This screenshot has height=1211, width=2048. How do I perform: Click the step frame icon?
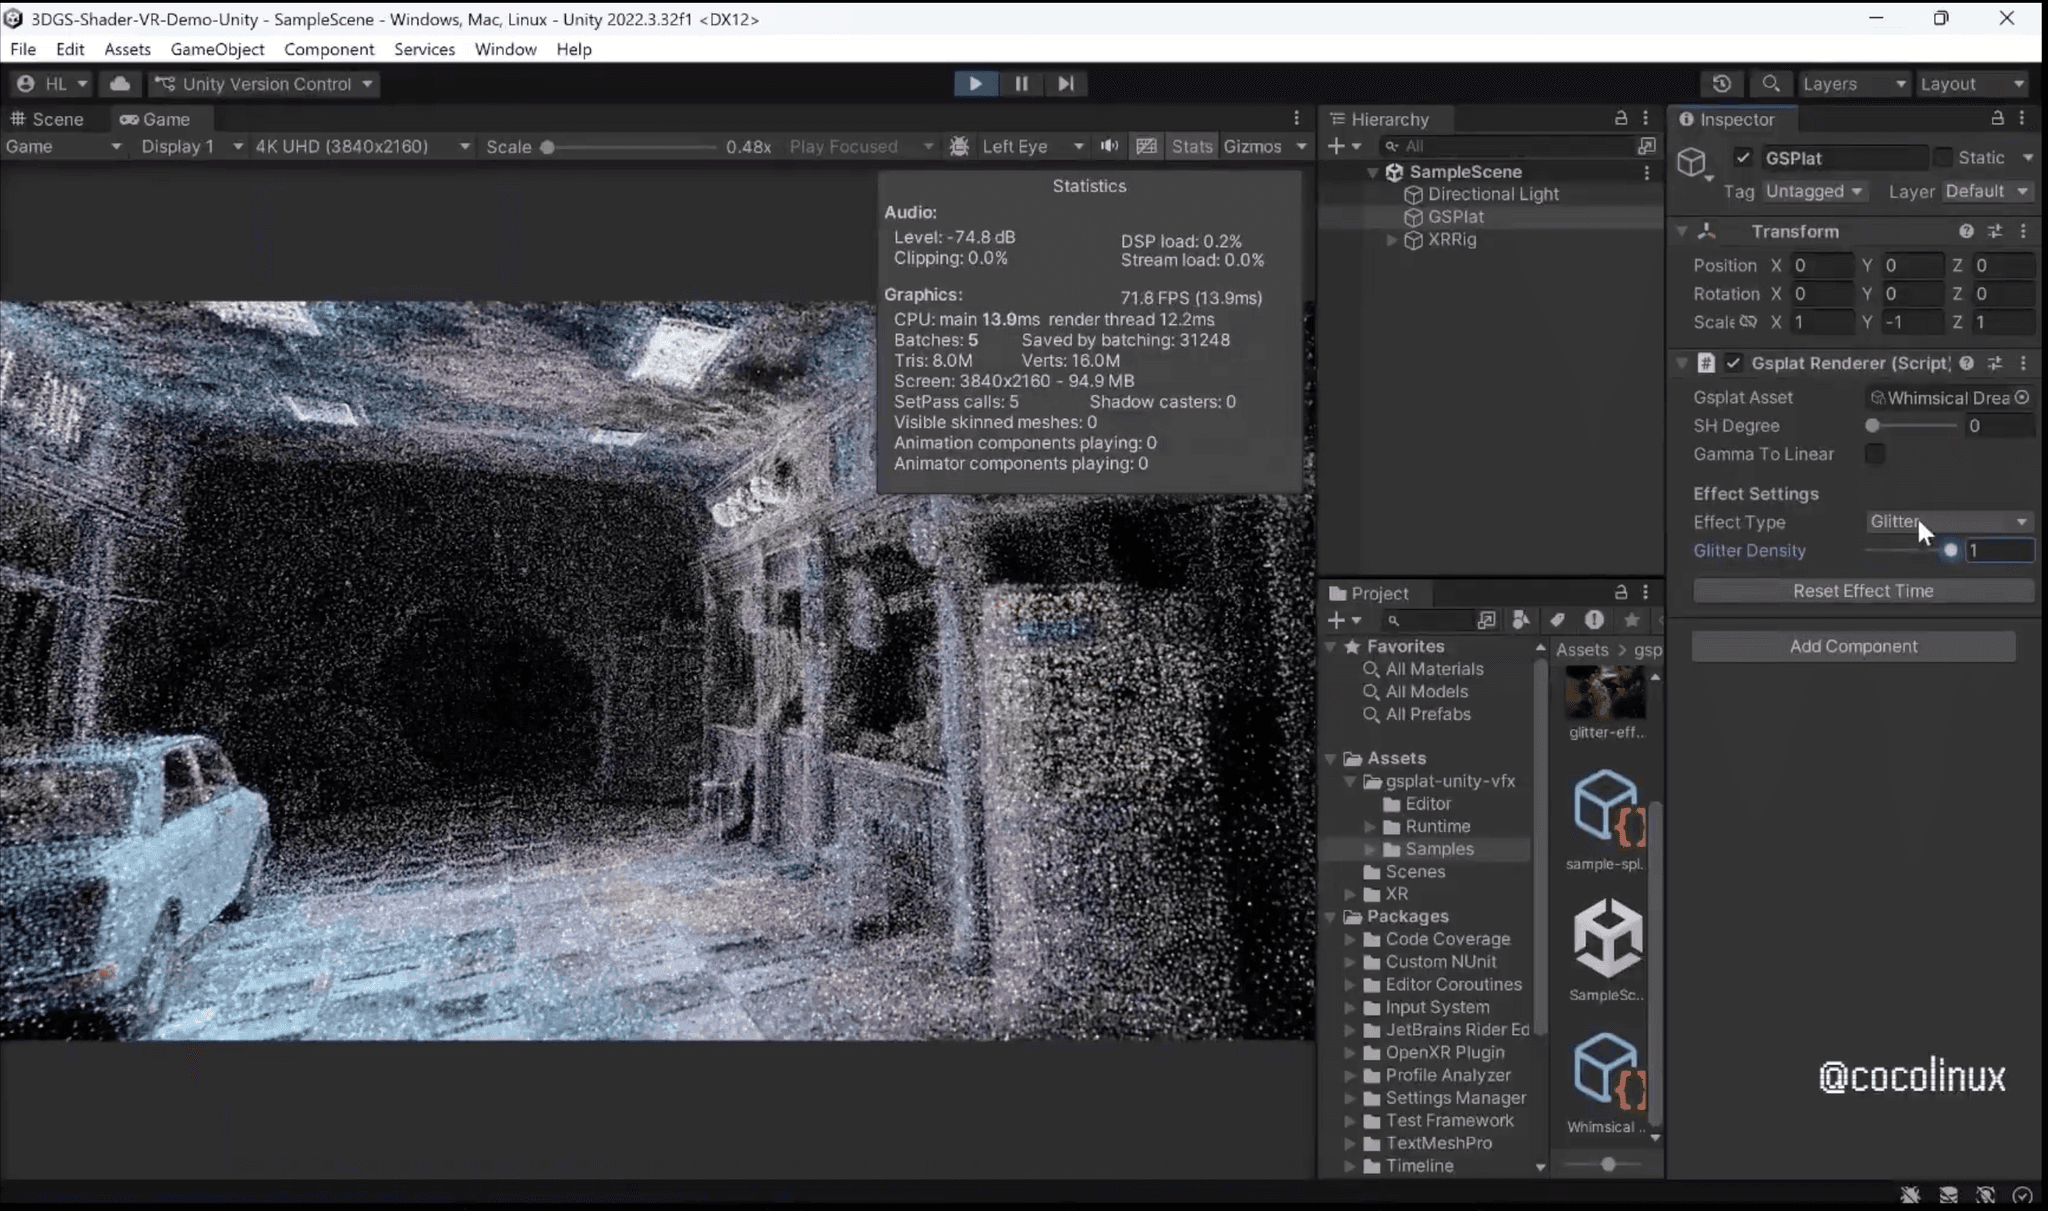[1065, 84]
